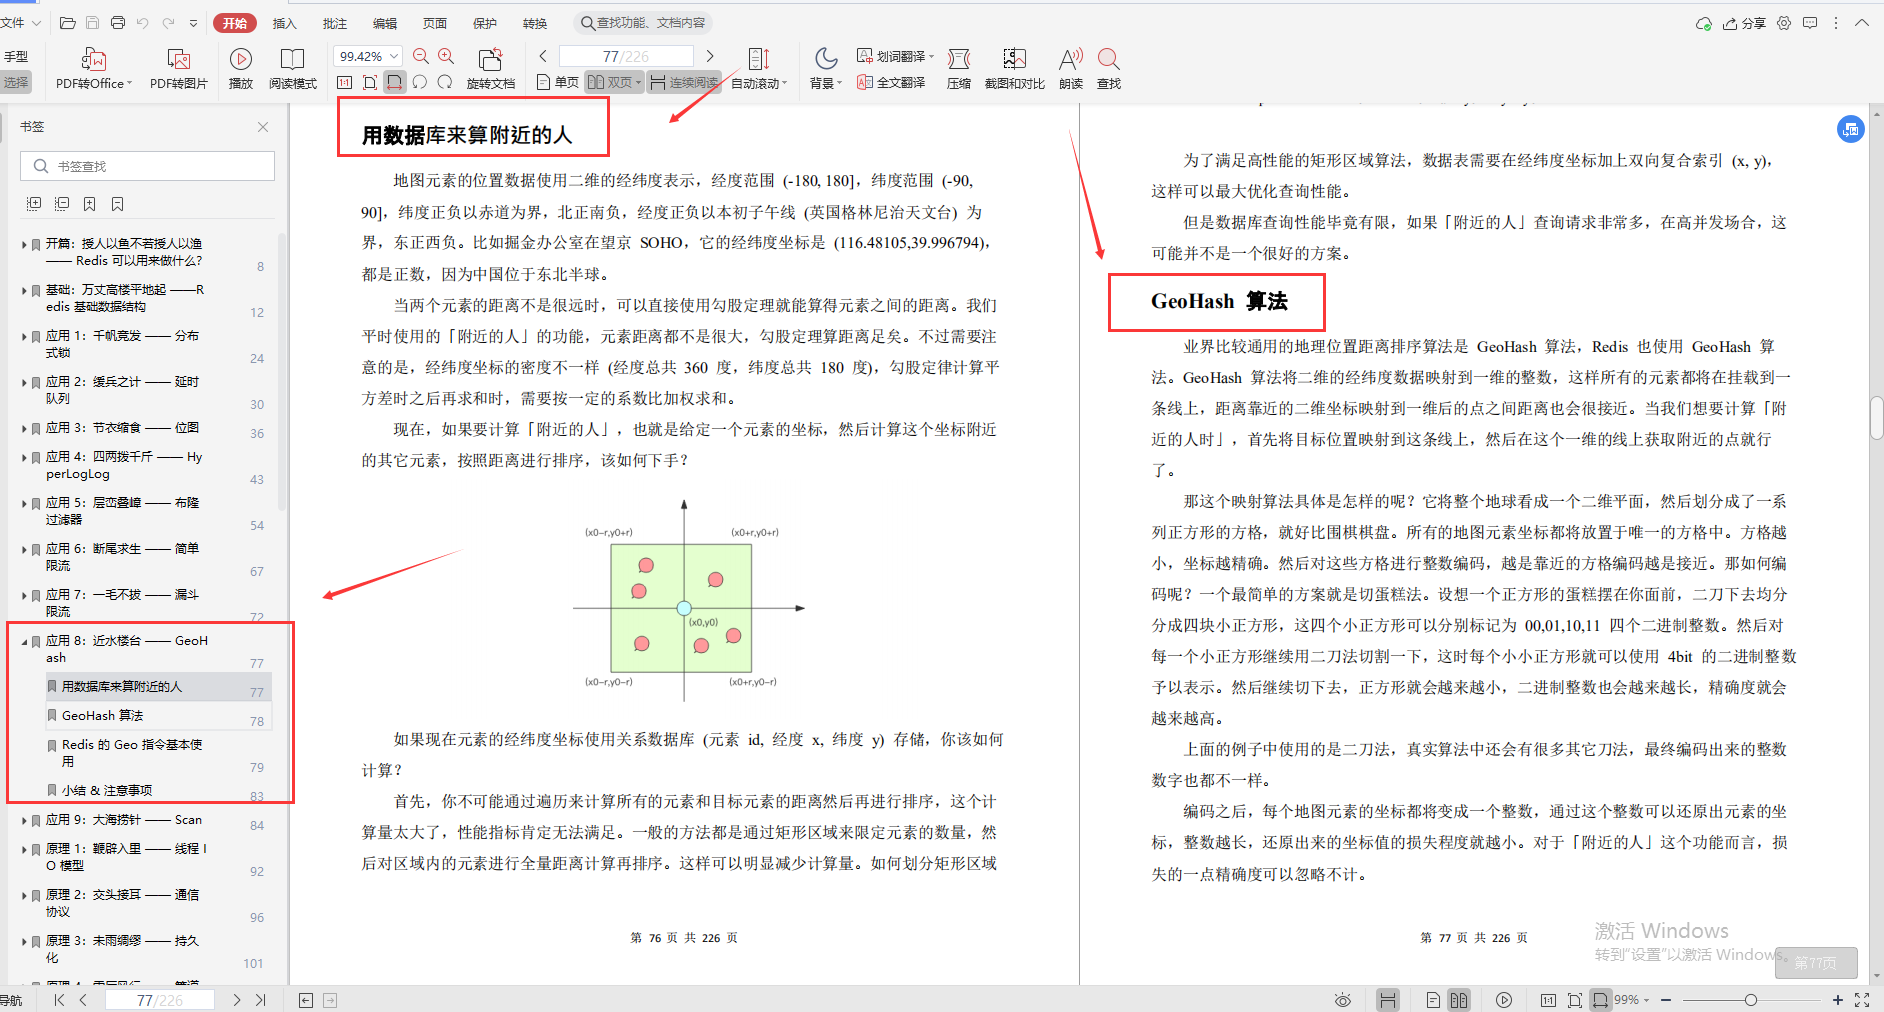The image size is (1884, 1012).
Task: Start 朗读 text-to-speech reading
Action: pos(1070,66)
